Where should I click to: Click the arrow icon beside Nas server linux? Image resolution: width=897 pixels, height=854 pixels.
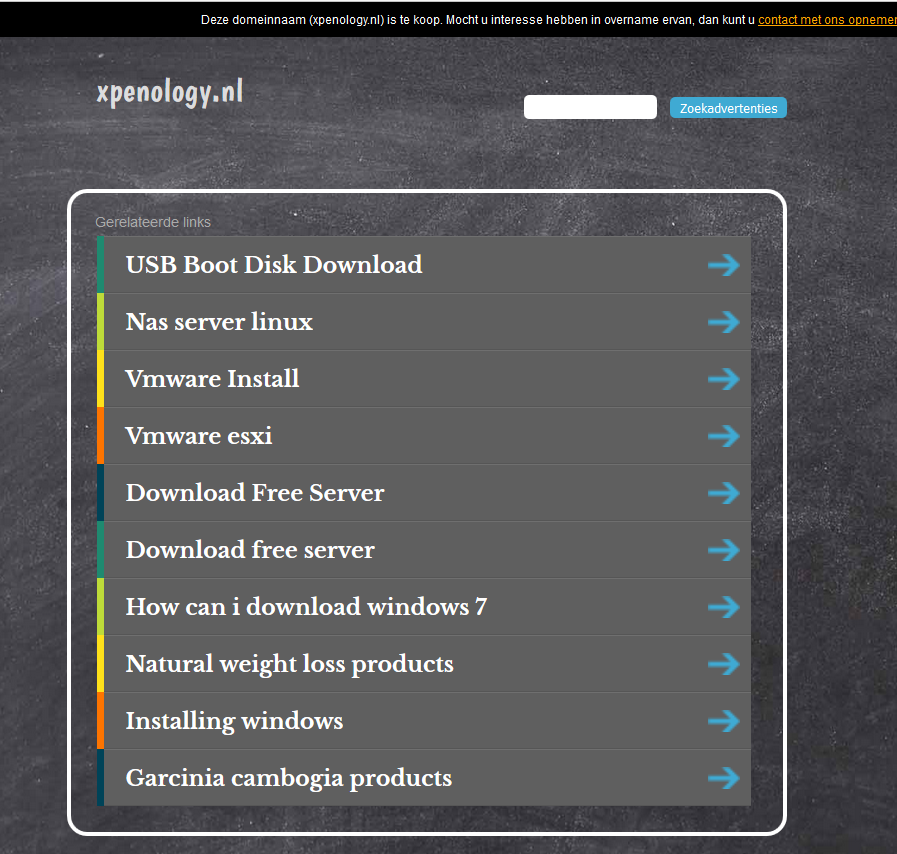(x=724, y=322)
